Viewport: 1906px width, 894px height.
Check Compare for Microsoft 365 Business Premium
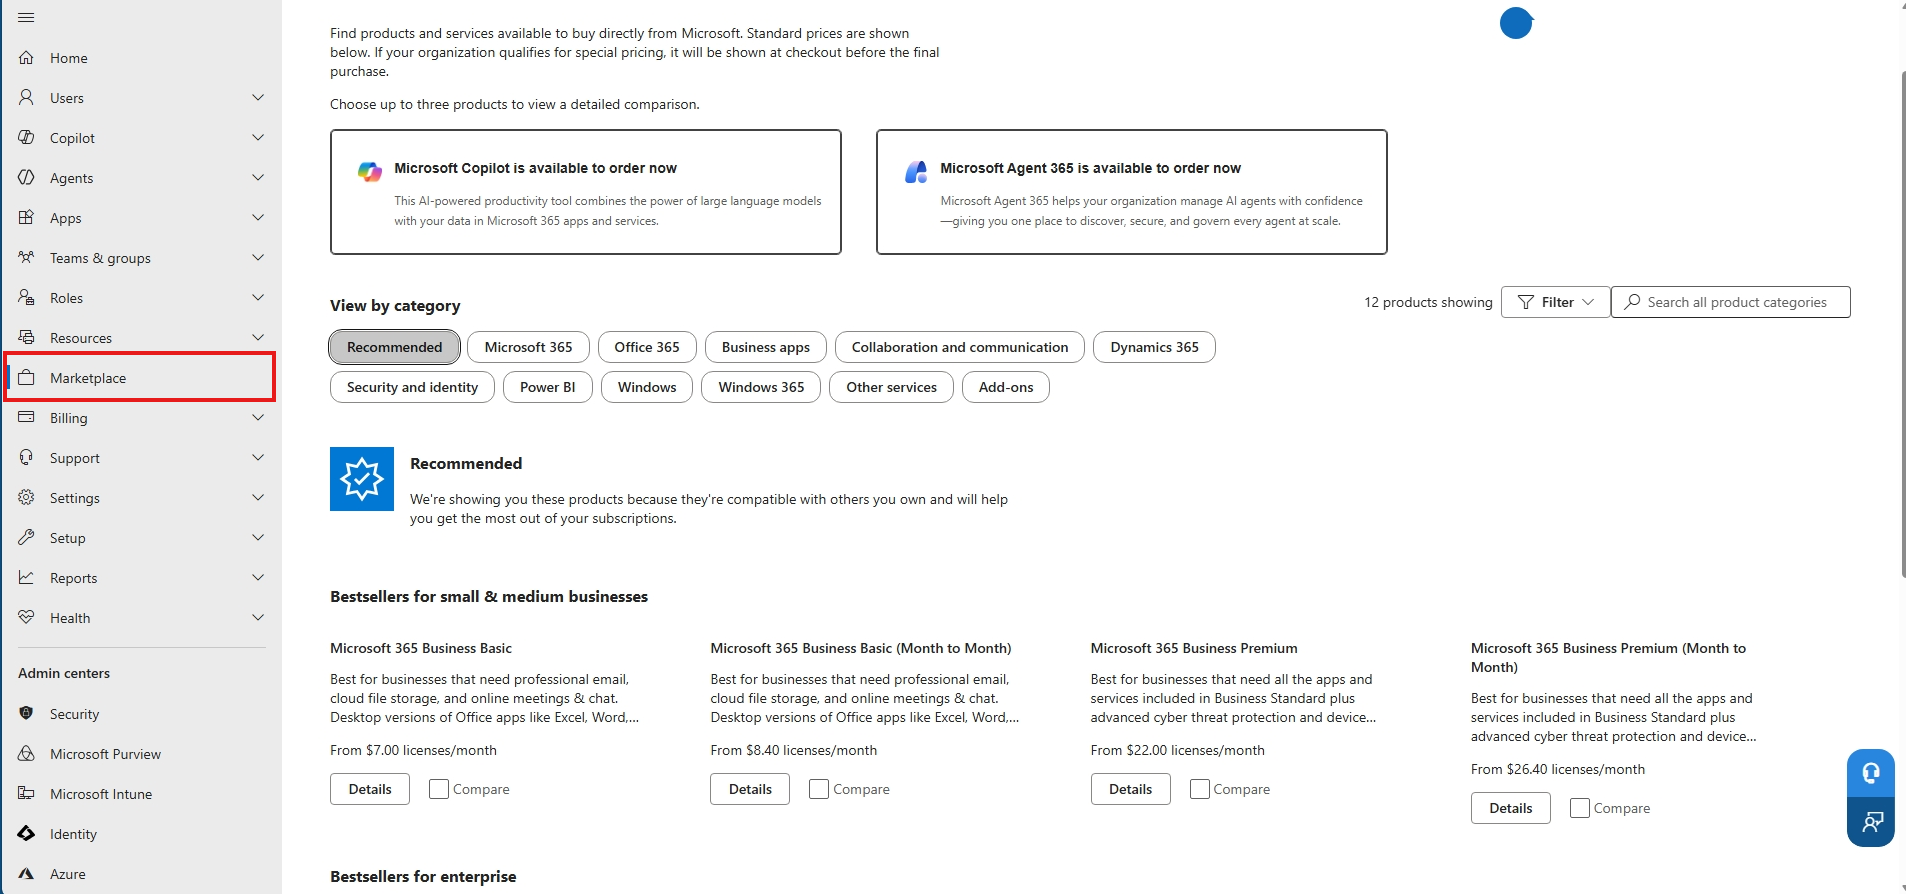(1200, 789)
